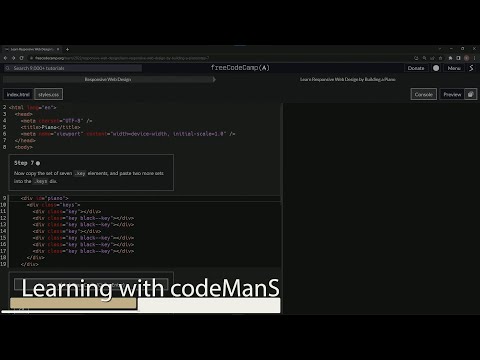480x360 pixels.
Task: Click the div id piano code line
Action: [44, 198]
